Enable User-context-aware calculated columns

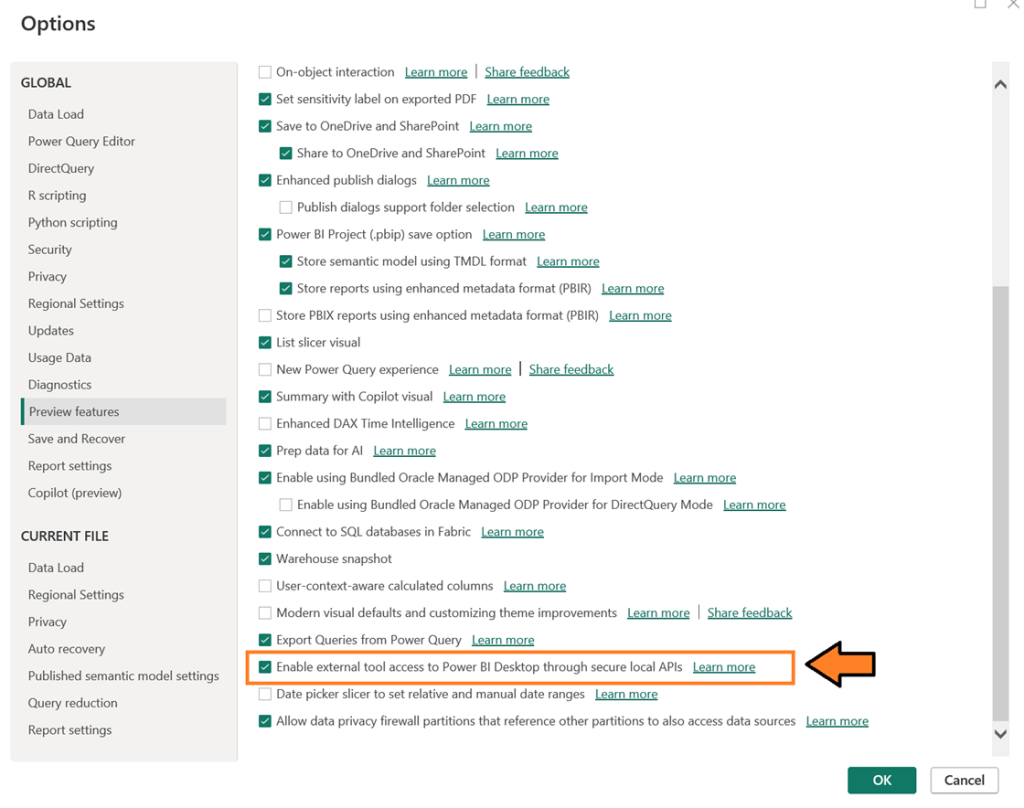coord(264,586)
